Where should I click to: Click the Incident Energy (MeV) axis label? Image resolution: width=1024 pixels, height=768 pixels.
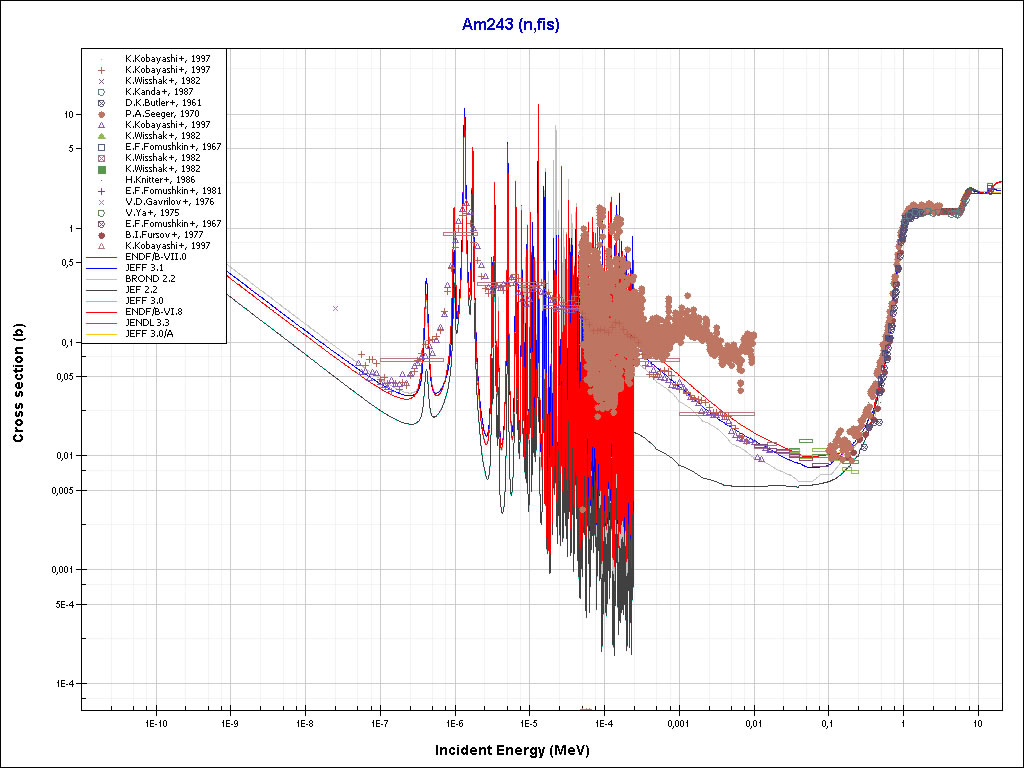pos(519,749)
